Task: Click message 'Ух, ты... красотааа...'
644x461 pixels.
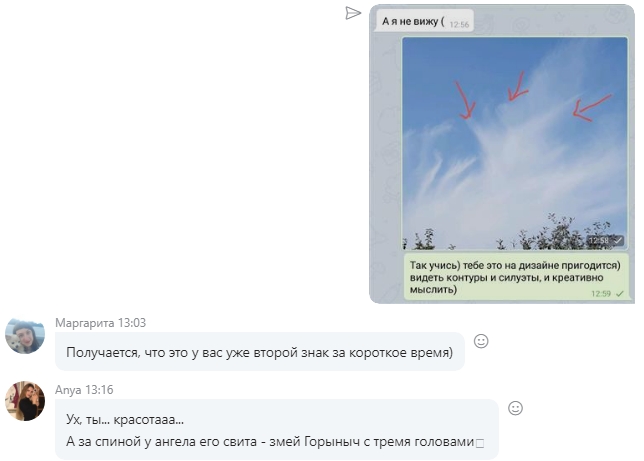Action: (x=125, y=420)
